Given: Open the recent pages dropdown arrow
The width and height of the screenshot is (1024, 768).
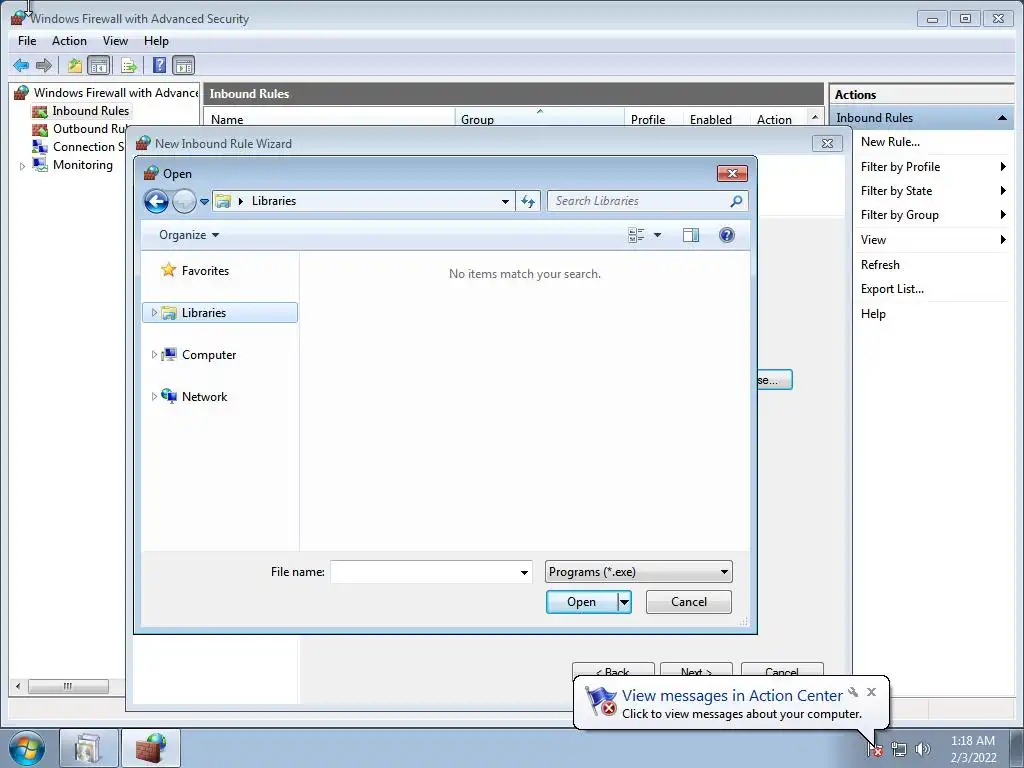Looking at the screenshot, I should (x=204, y=202).
